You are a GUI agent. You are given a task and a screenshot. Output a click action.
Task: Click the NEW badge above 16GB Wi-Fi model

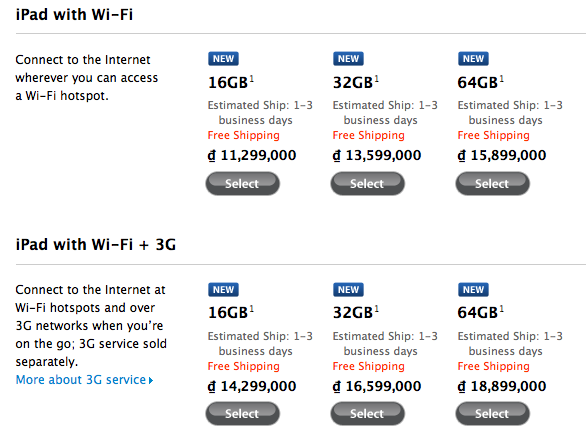click(x=224, y=59)
